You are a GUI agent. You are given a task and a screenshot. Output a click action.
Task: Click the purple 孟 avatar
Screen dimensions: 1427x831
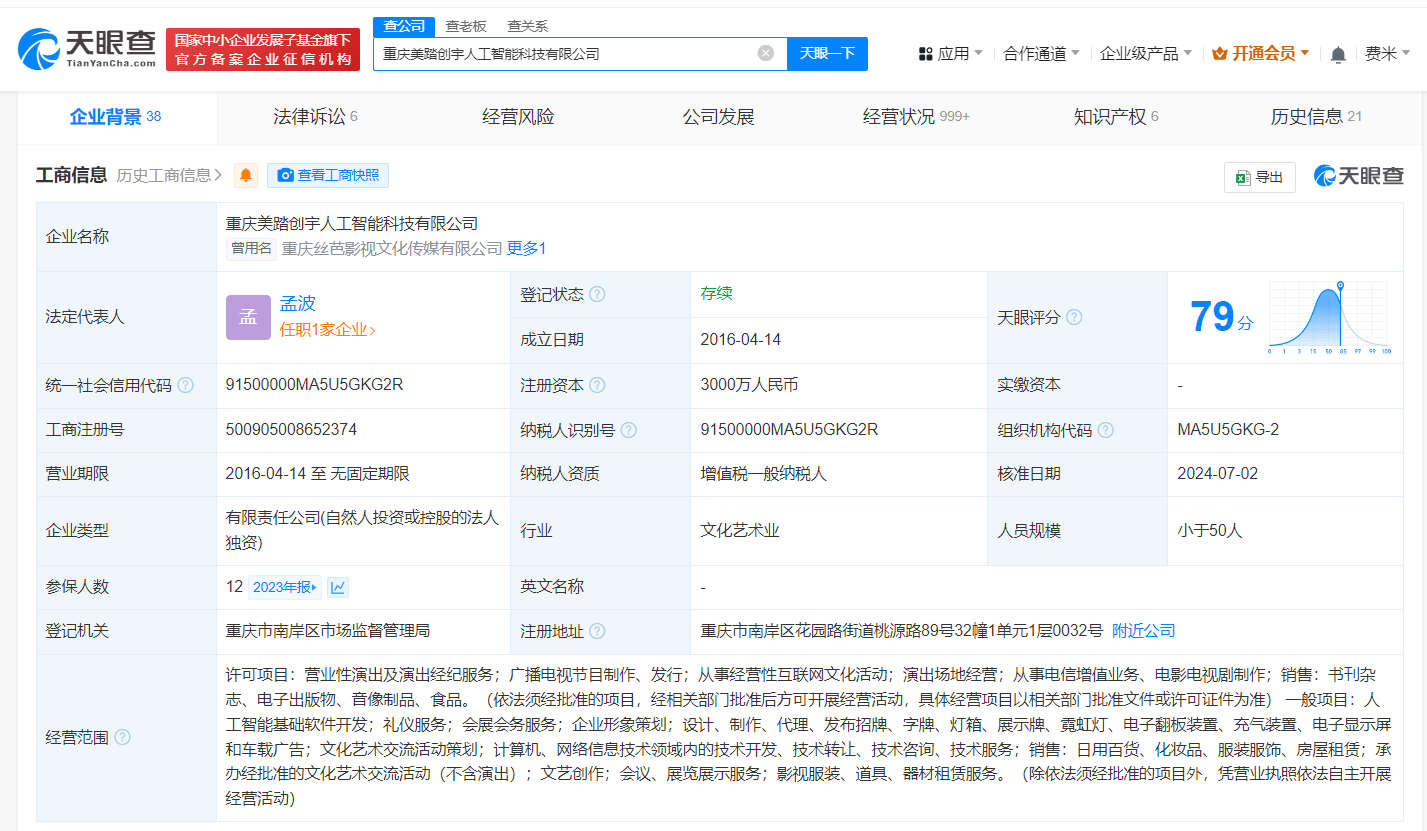pos(248,317)
